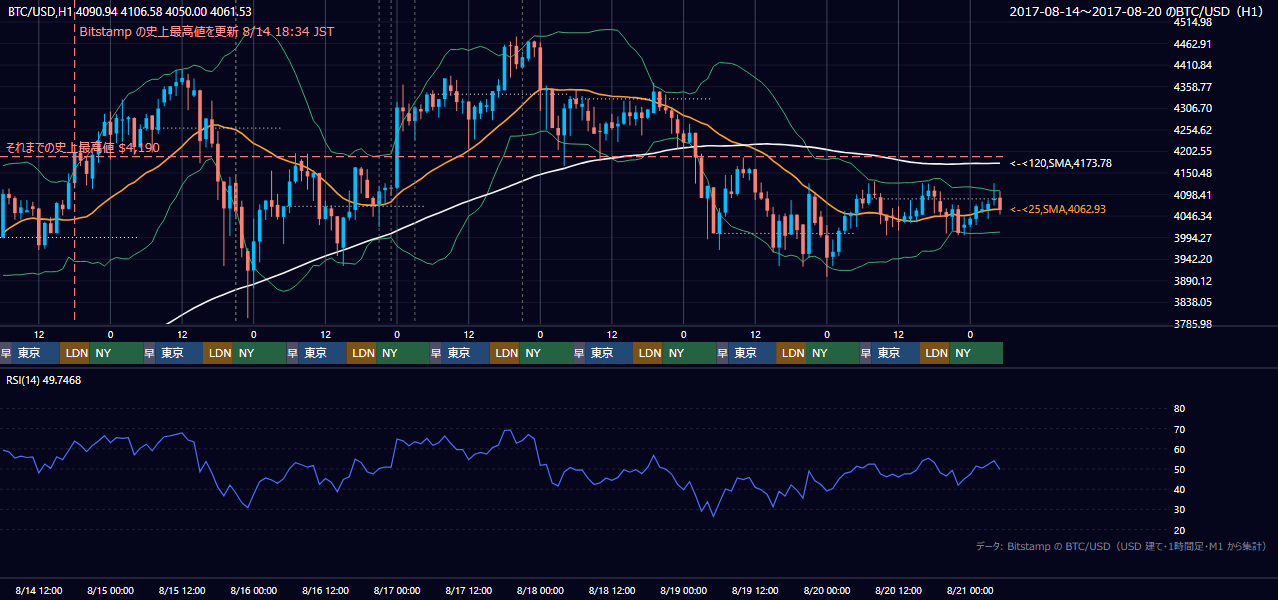Select the 8/17 00:00 time axis label
Viewport: 1278px width, 600px height.
tap(397, 591)
